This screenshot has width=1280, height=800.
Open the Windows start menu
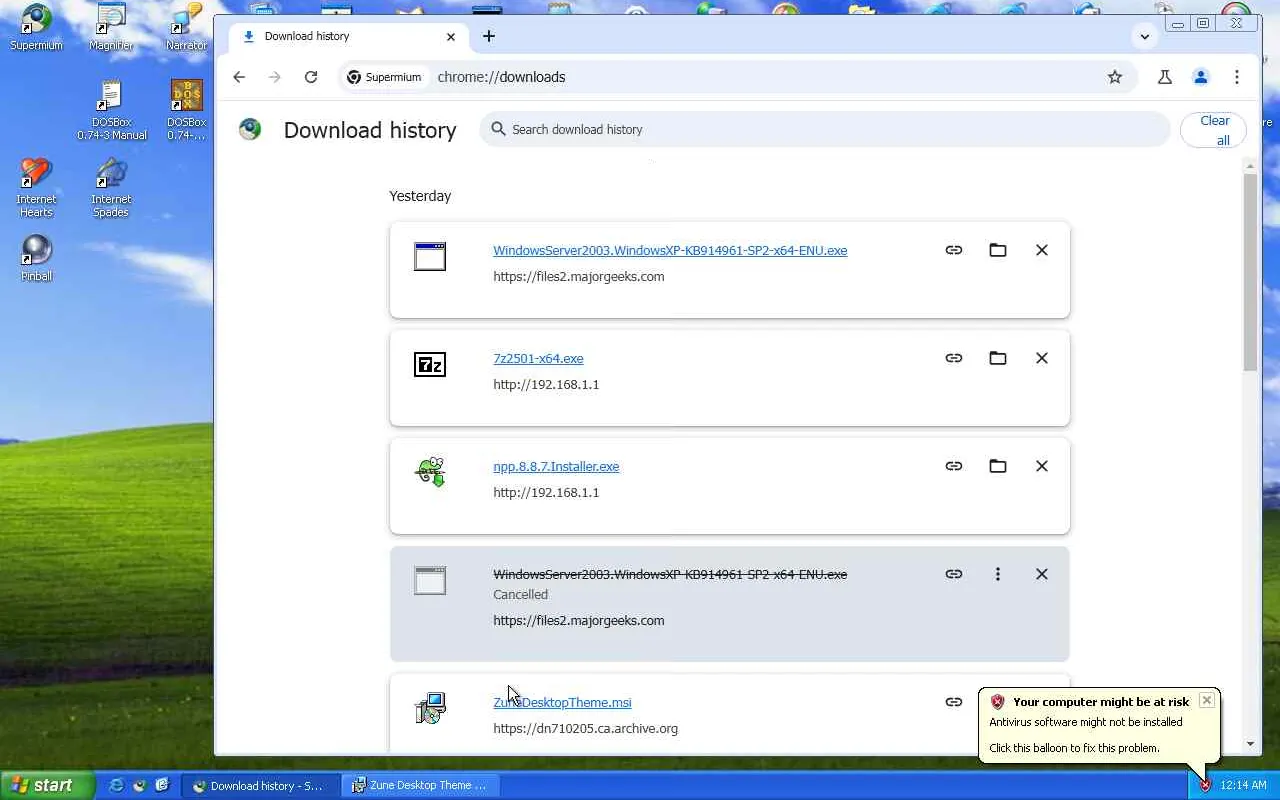point(47,785)
